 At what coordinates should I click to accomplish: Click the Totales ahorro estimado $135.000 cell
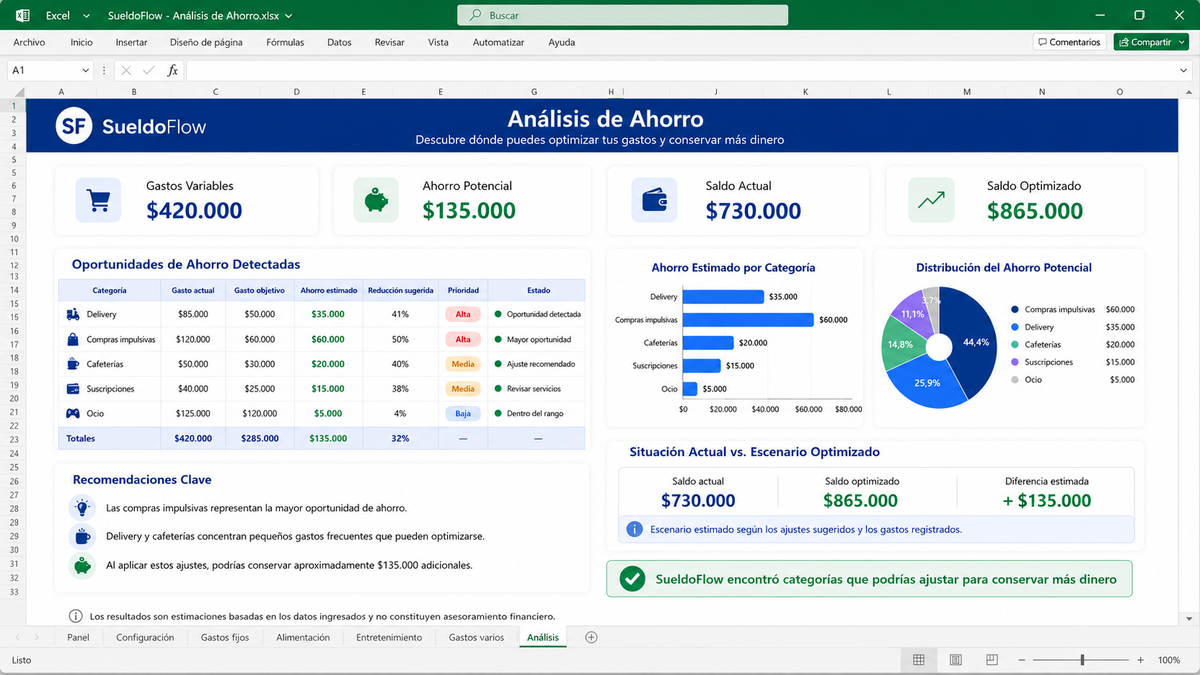coord(328,438)
